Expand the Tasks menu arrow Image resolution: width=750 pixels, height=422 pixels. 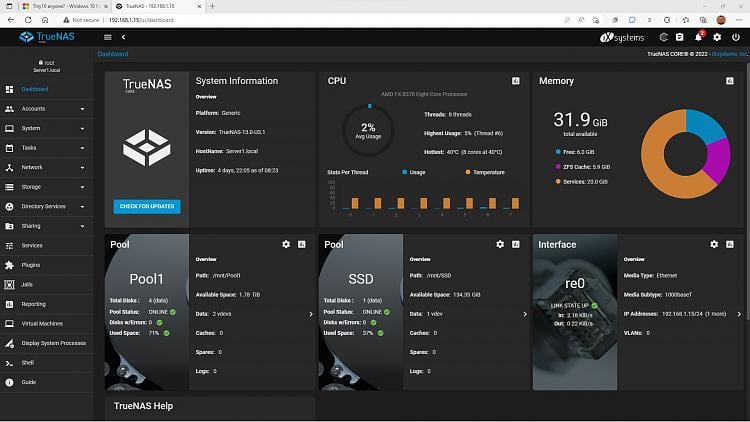tap(82, 148)
